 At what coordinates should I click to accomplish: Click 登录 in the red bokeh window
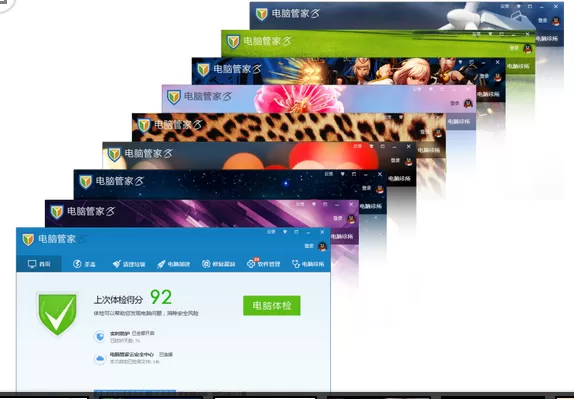pos(395,160)
